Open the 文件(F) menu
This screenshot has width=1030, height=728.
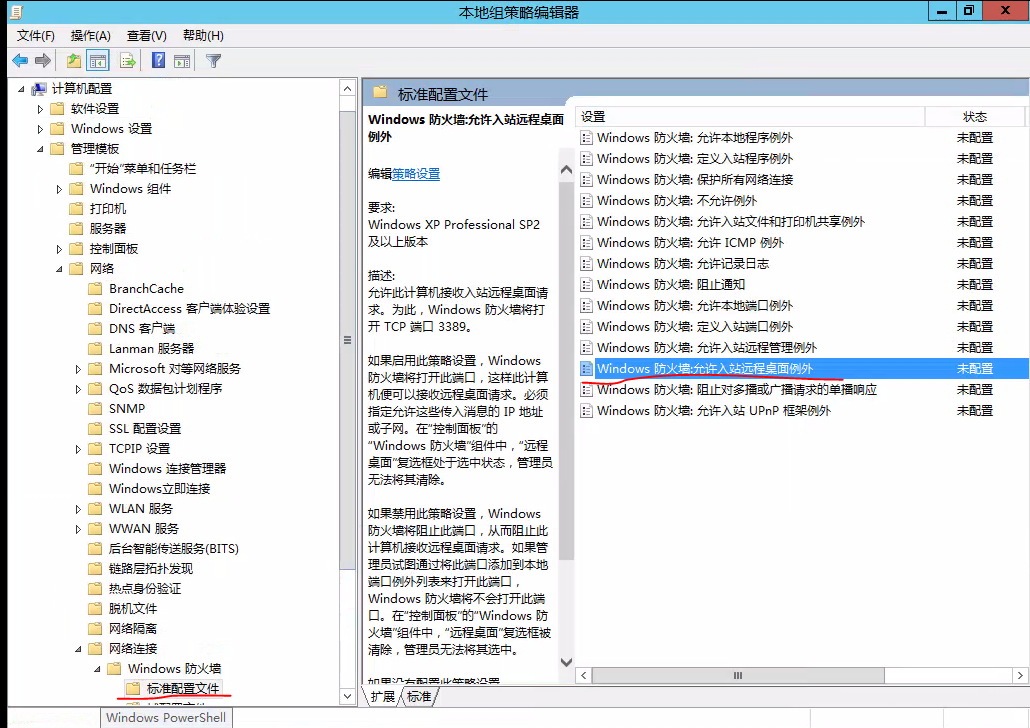[x=36, y=35]
